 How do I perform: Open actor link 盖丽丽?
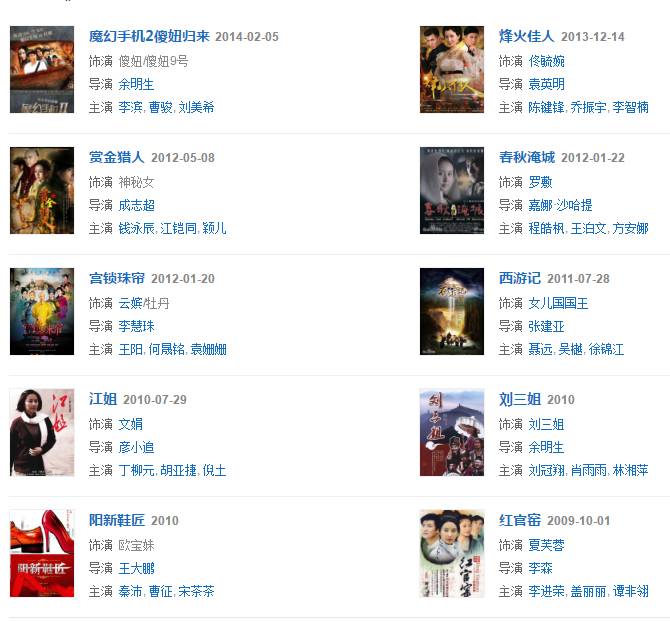(x=588, y=591)
